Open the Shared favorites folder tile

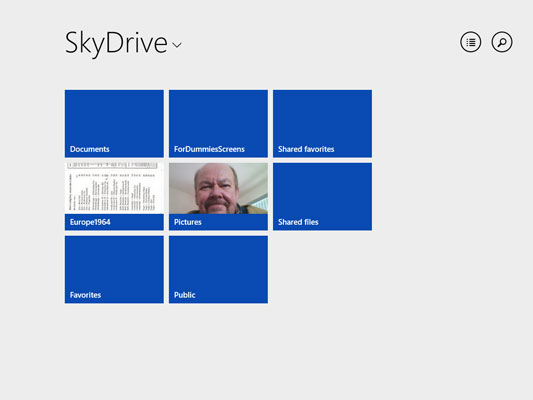pos(322,124)
